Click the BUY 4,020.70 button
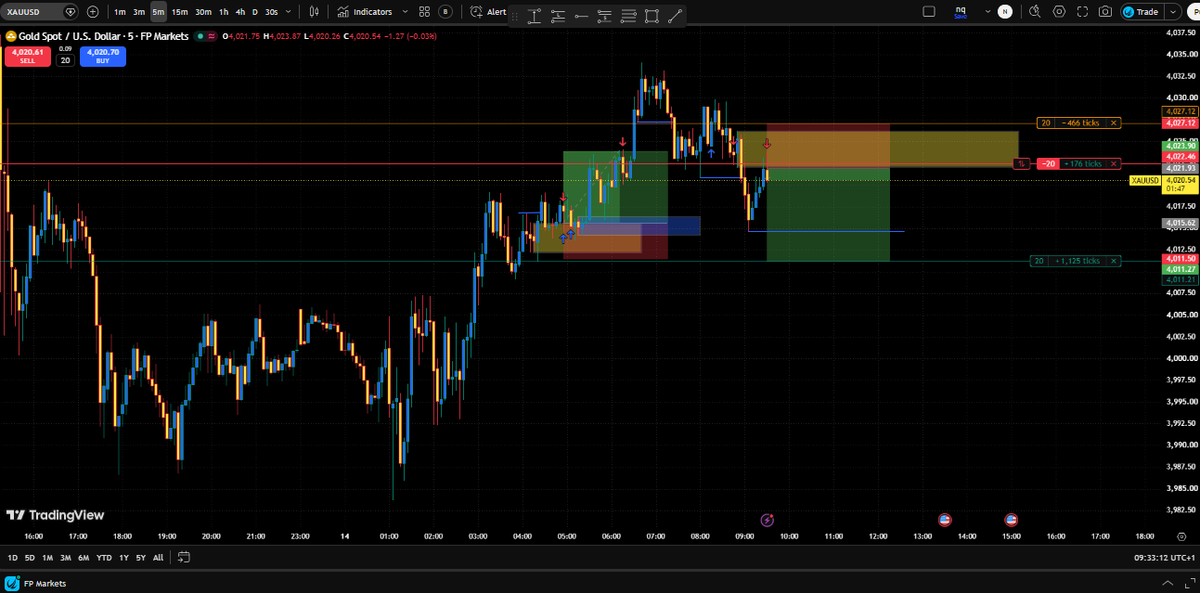Viewport: 1200px width, 593px height. point(103,56)
